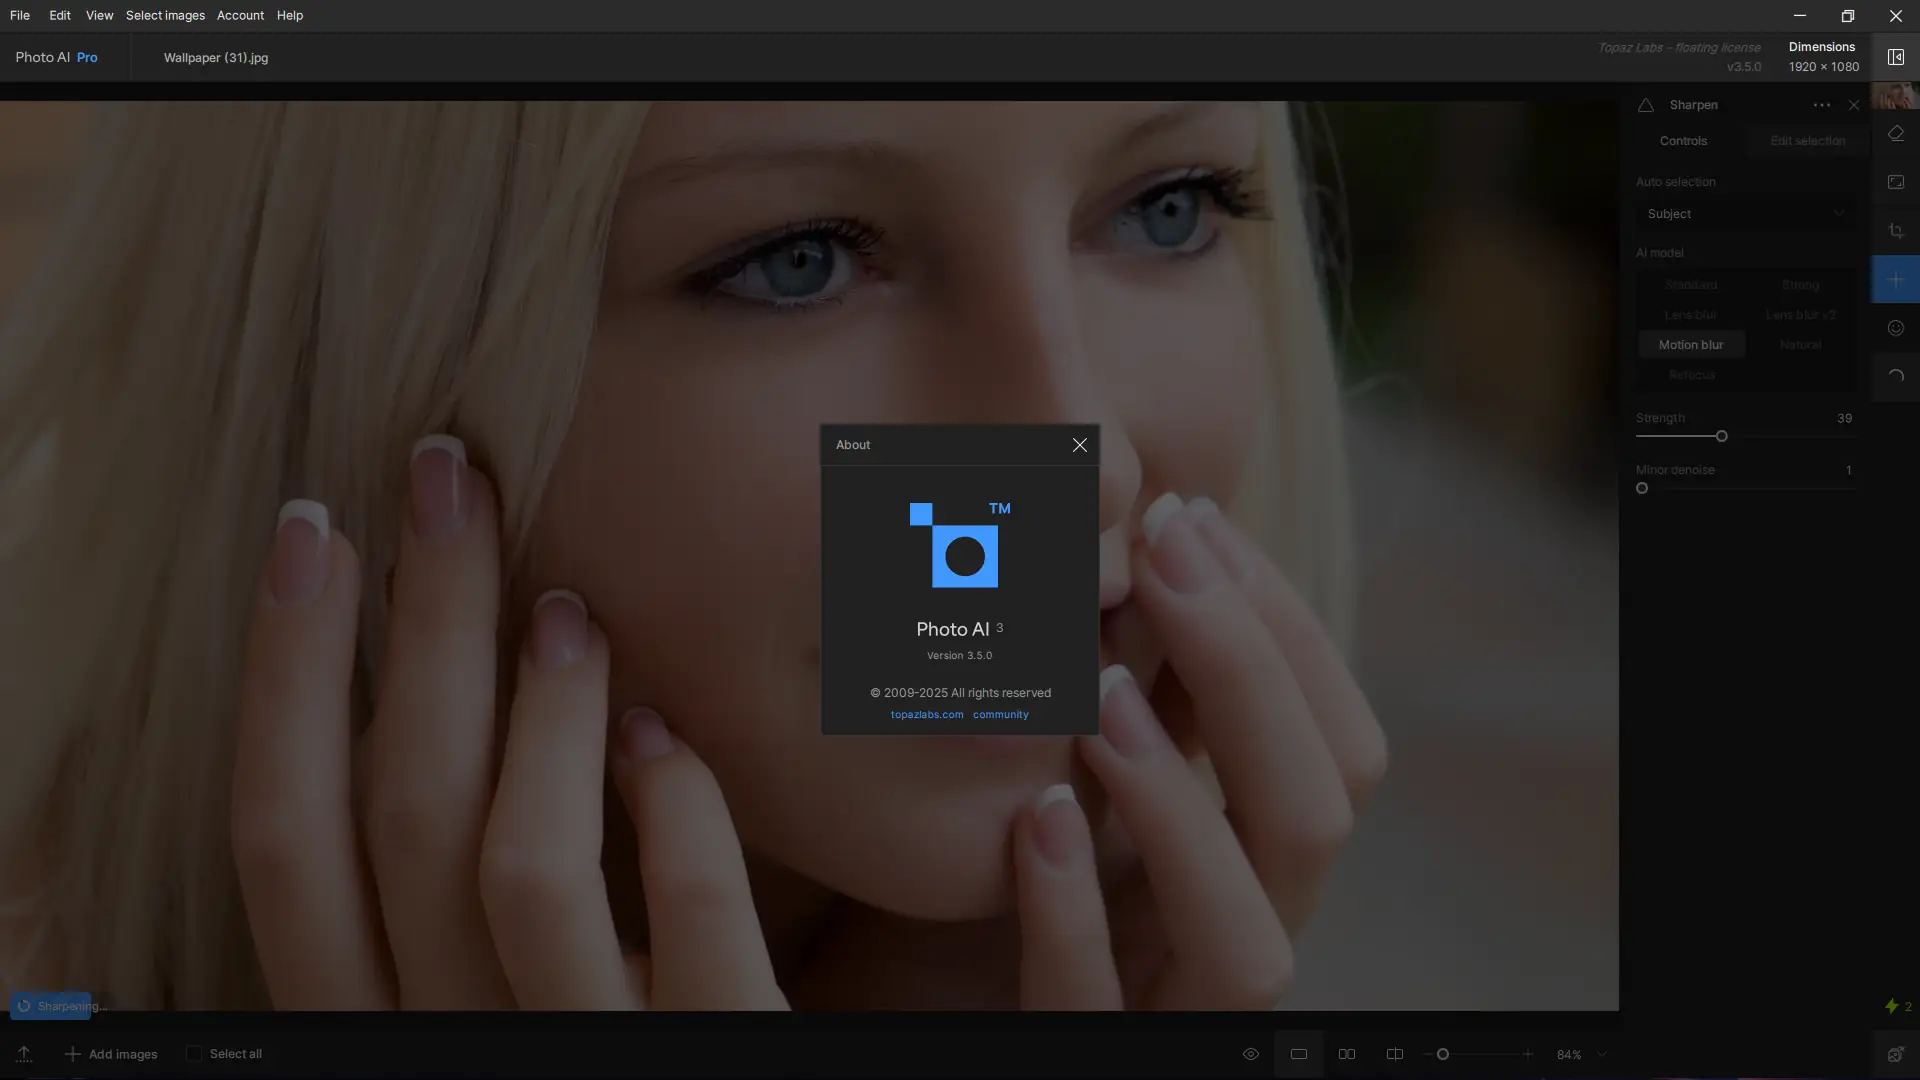Close the About dialog

click(x=1079, y=445)
